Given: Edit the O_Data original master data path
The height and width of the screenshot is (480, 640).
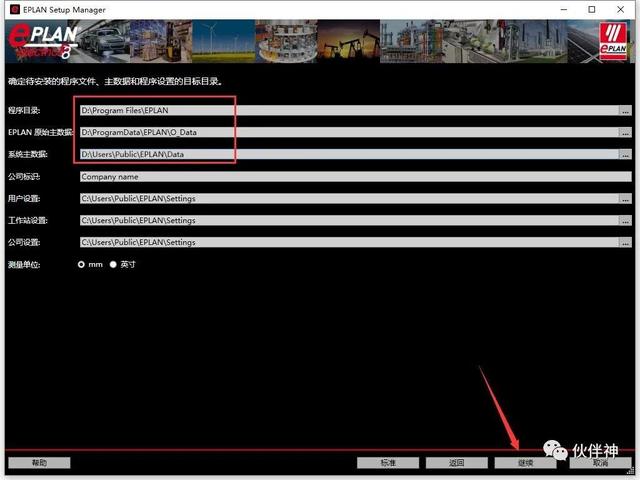Looking at the screenshot, I should (349, 132).
